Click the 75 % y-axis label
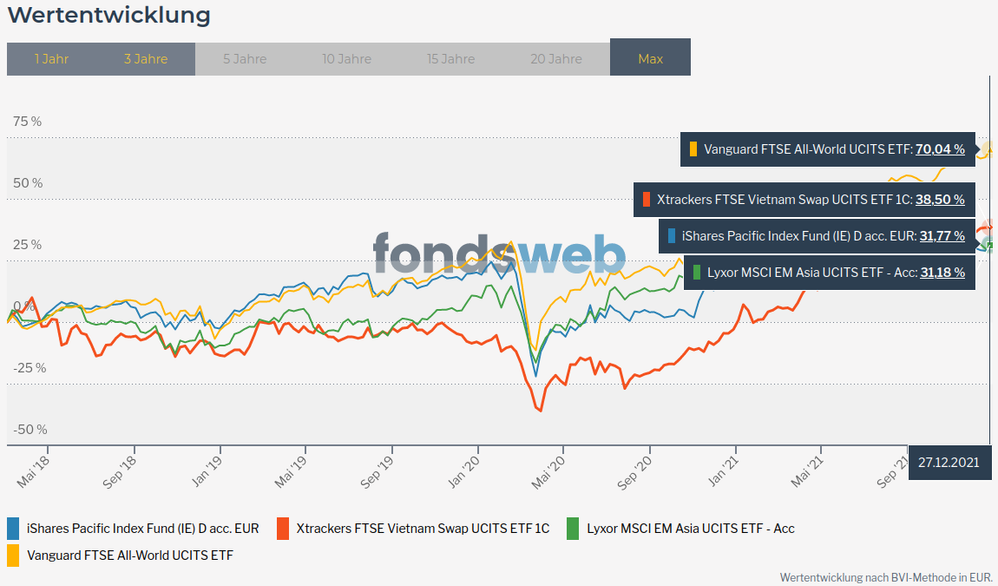 tap(27, 122)
